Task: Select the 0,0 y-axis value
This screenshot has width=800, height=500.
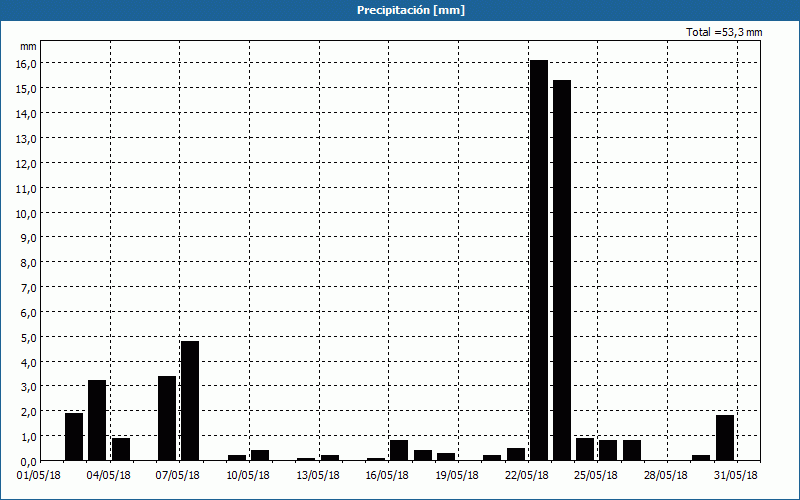Action: [28, 462]
